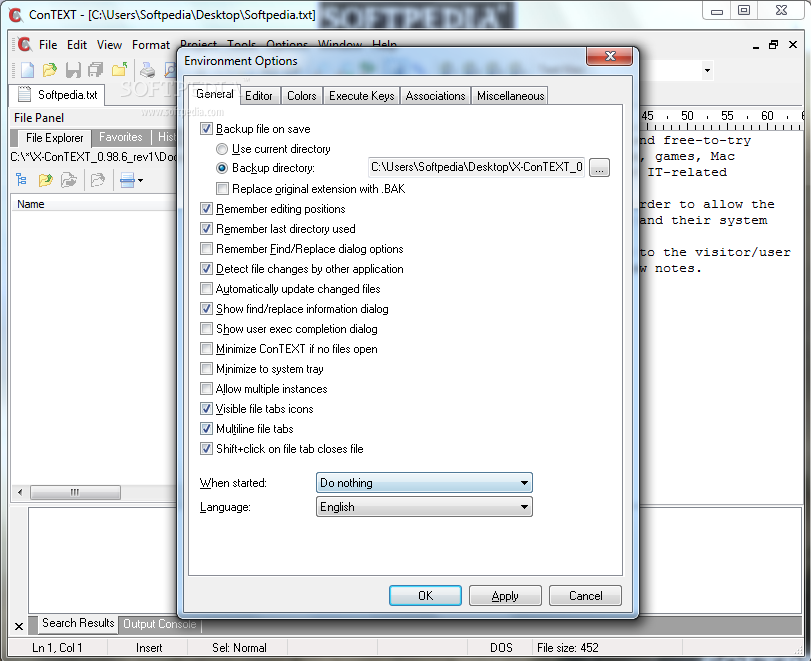Viewport: 811px width, 661px height.
Task: Click the document icon on Softpedia.txt tab
Action: point(24,94)
